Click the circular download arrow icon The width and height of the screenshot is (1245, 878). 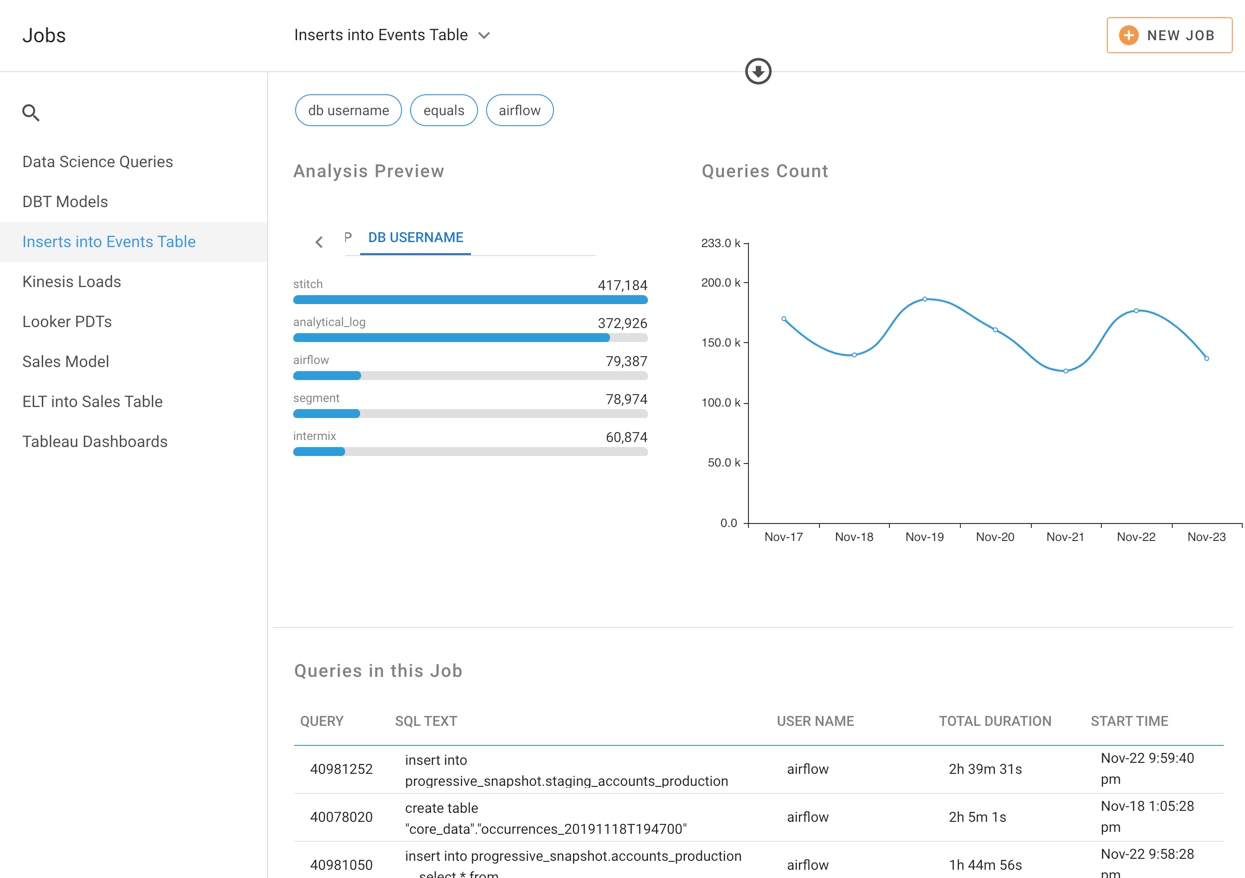click(758, 71)
